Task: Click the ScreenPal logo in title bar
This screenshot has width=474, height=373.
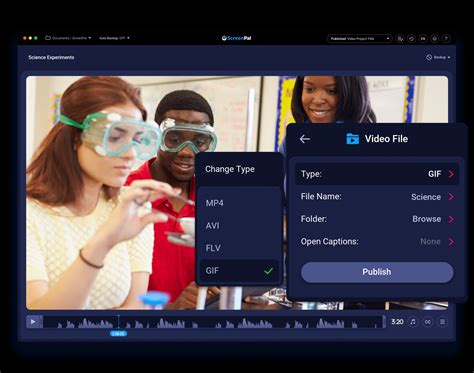Action: coord(237,38)
